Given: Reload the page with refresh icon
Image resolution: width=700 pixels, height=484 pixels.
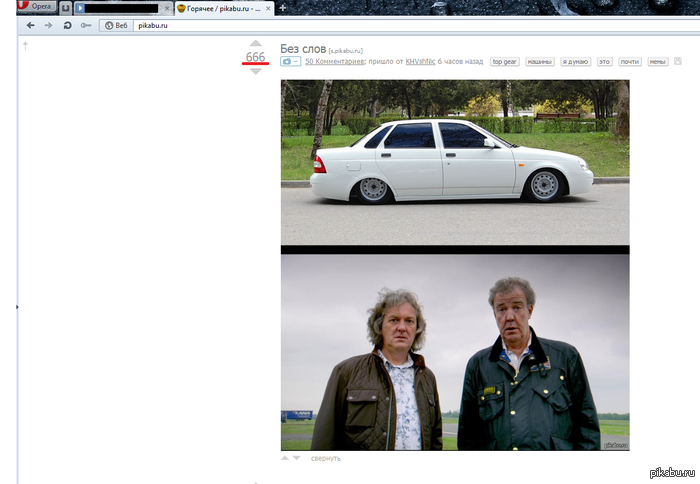Looking at the screenshot, I should tap(67, 25).
